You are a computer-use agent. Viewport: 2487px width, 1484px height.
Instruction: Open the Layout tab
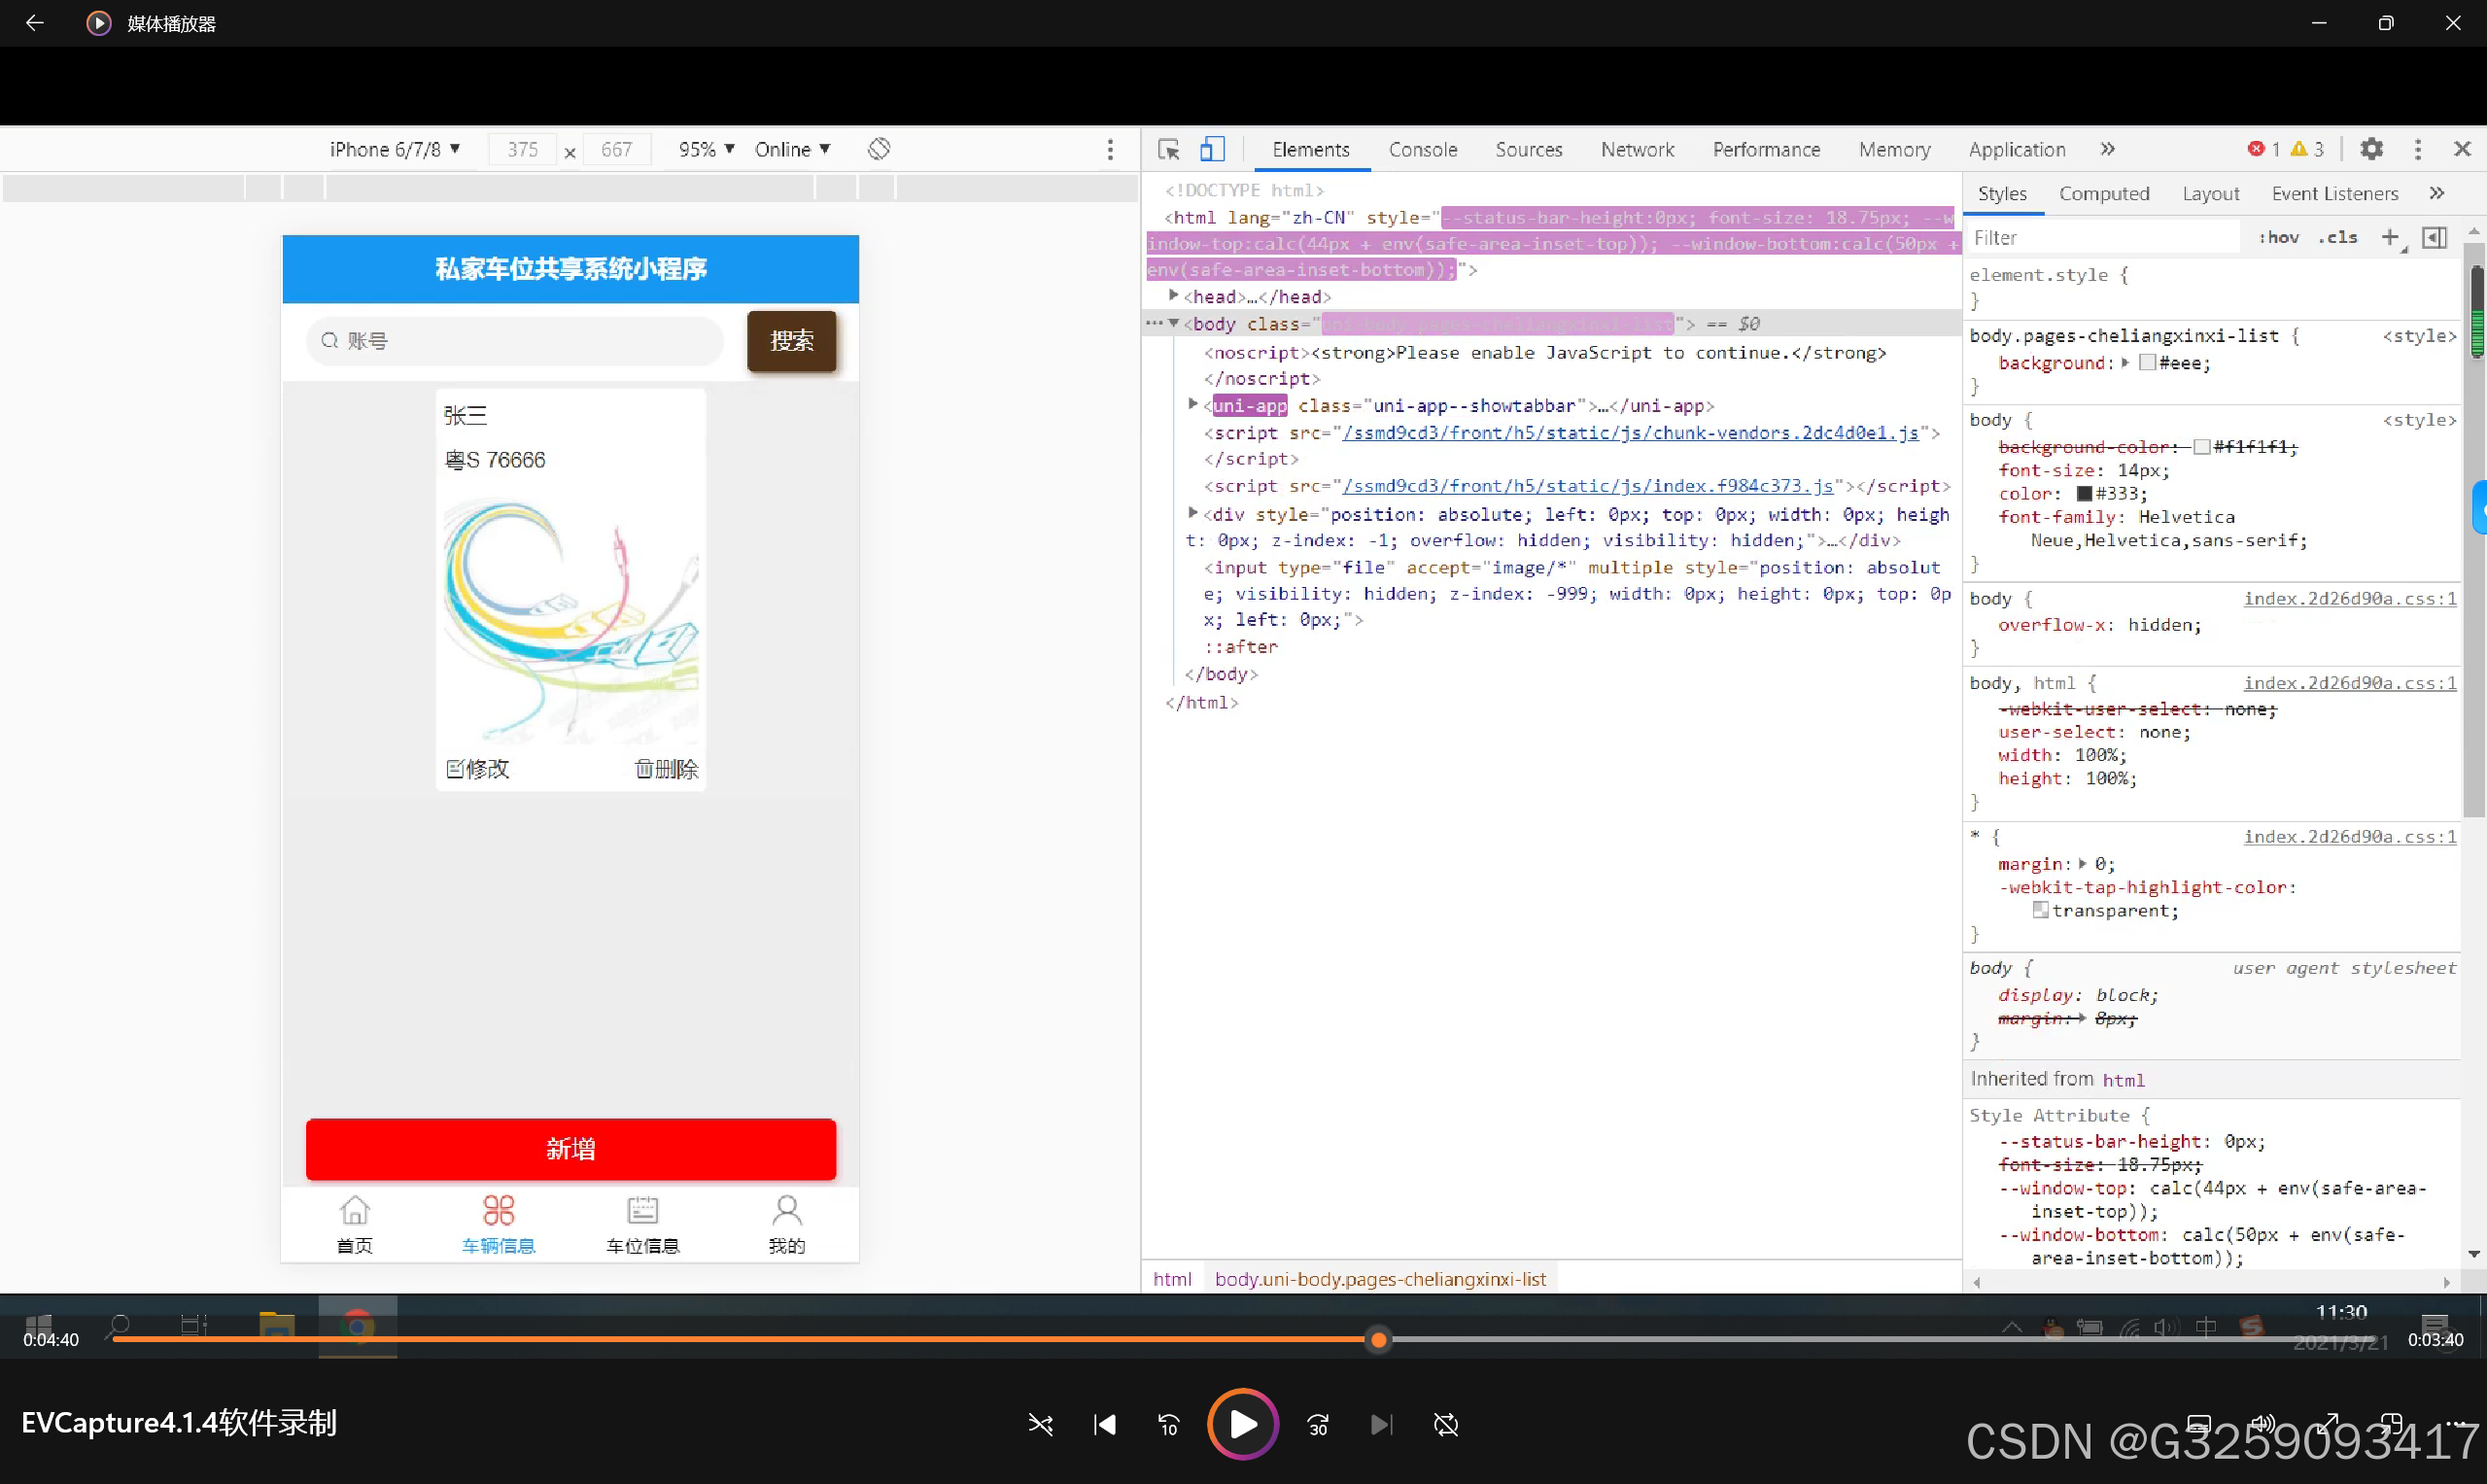click(2210, 193)
